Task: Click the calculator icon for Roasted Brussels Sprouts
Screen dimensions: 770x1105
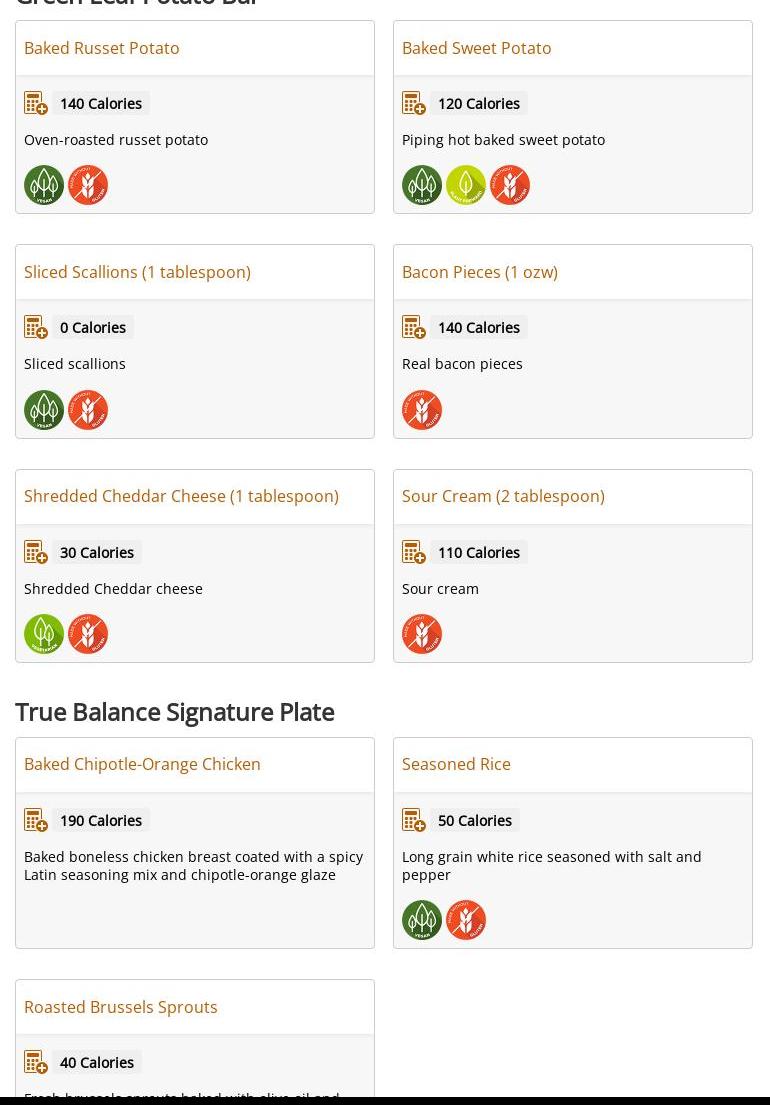Action: coord(36,1063)
